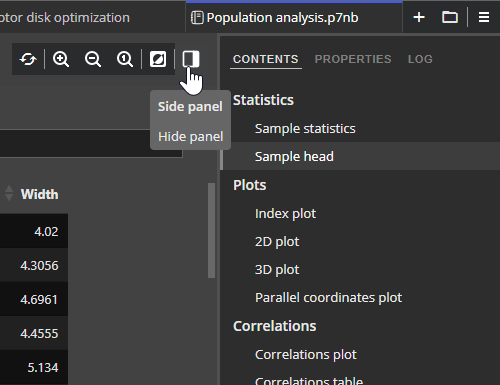Toggle the dark/light theme contrast icon

pos(158,59)
